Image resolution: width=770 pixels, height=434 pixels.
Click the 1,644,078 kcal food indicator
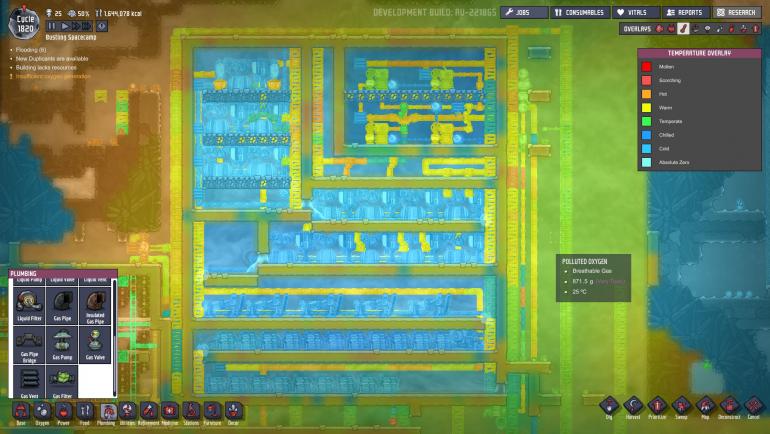[x=118, y=14]
